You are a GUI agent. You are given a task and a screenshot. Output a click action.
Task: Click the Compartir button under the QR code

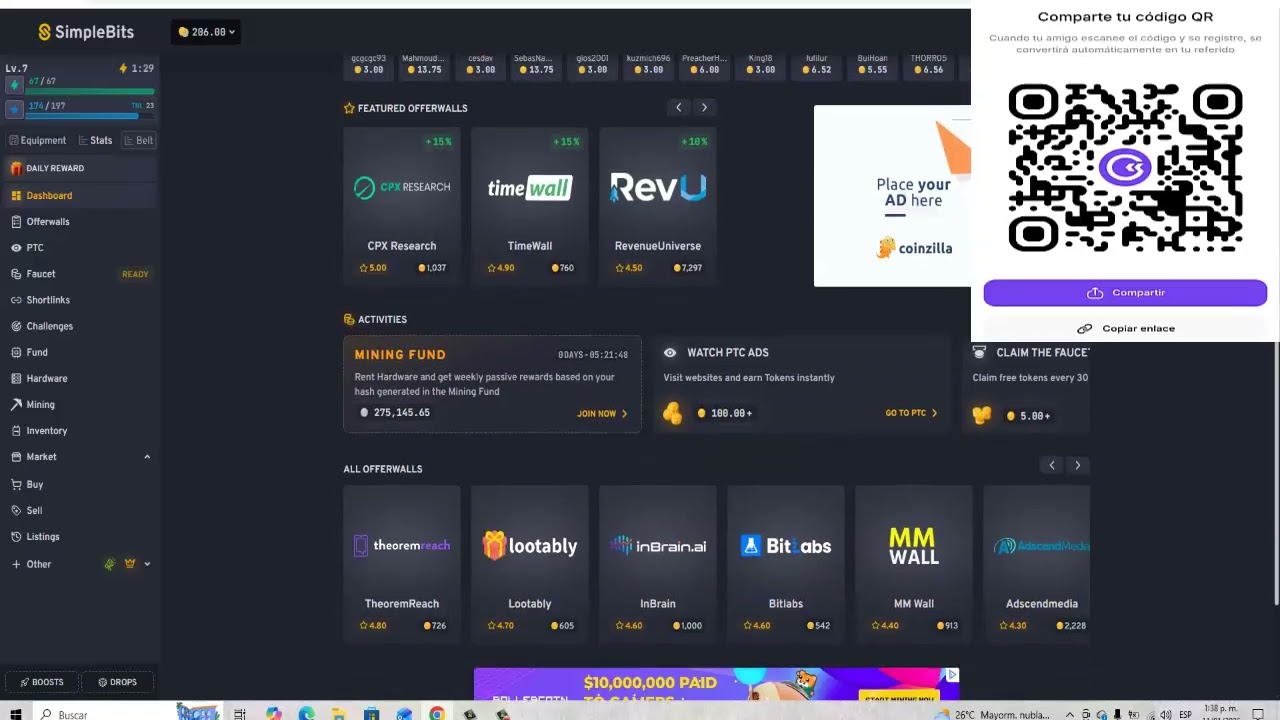point(1125,293)
